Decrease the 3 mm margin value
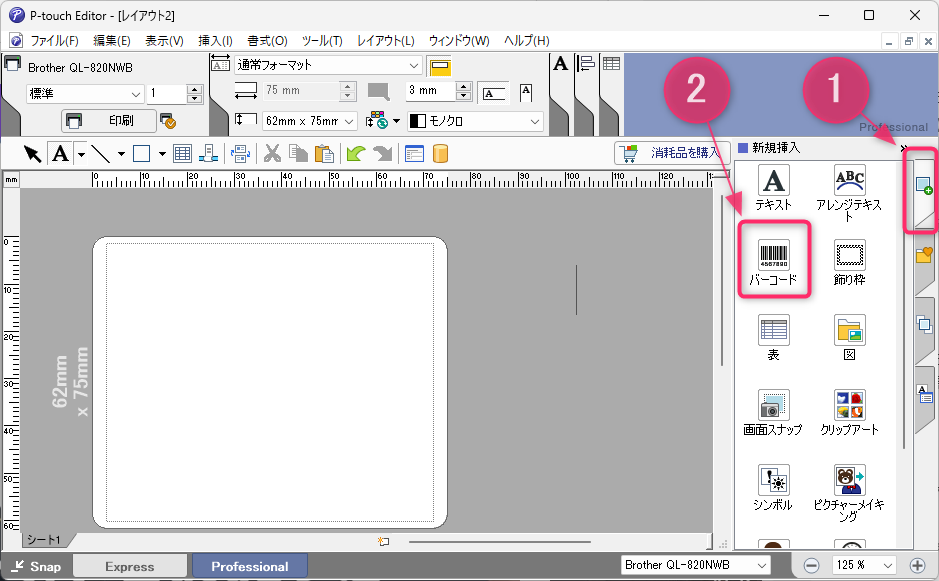Image resolution: width=939 pixels, height=581 pixels. (x=464, y=96)
